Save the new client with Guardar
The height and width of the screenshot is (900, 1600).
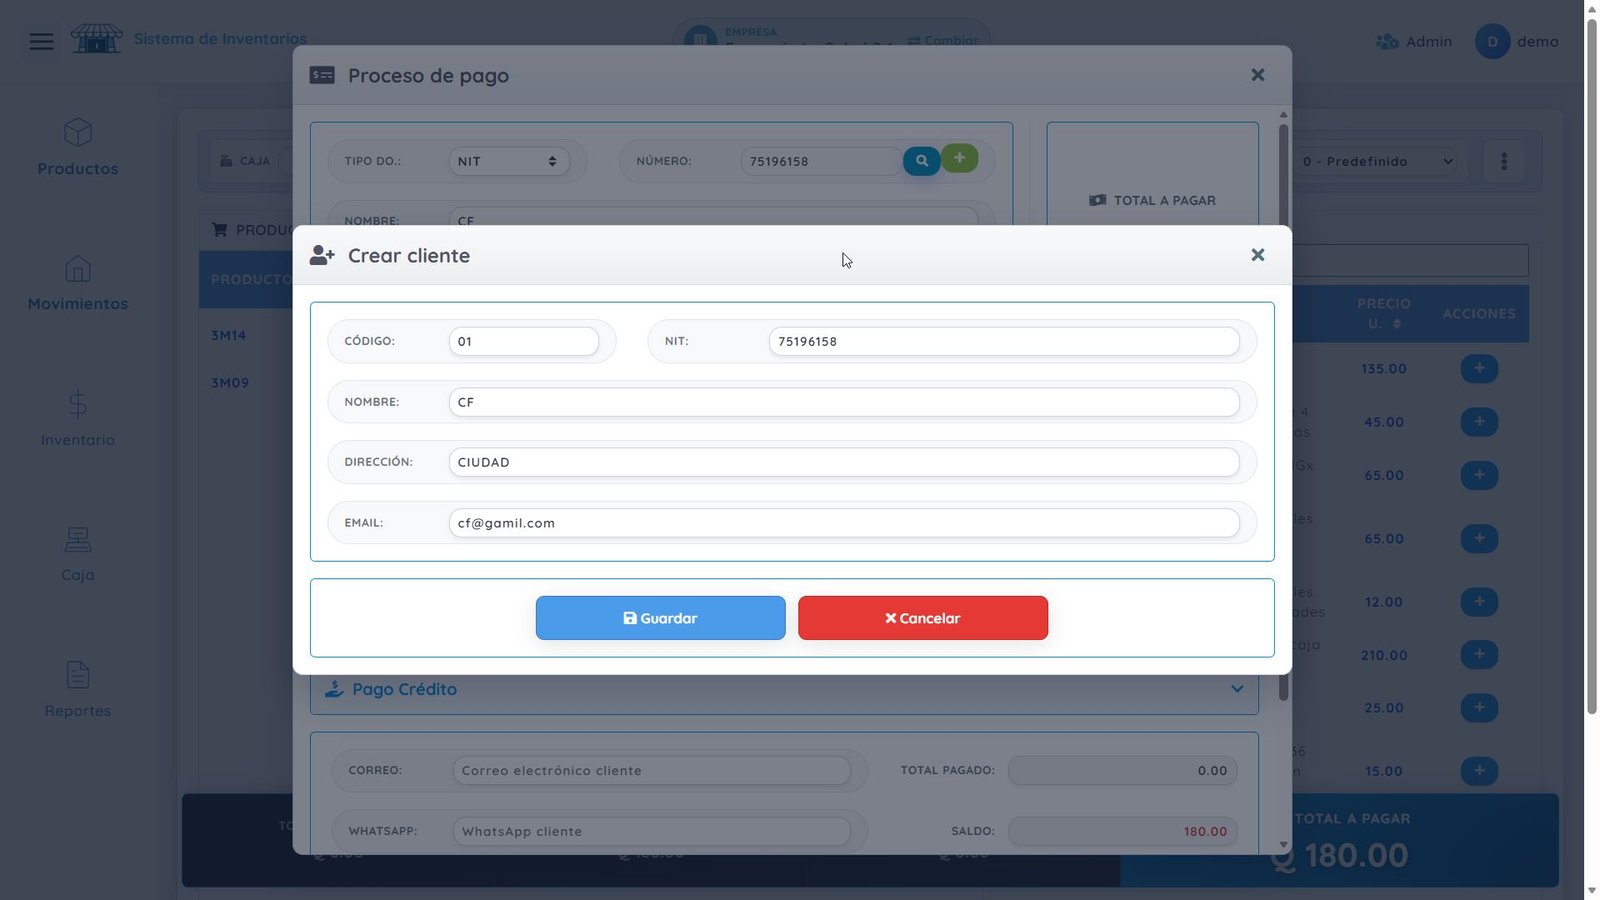pos(660,618)
